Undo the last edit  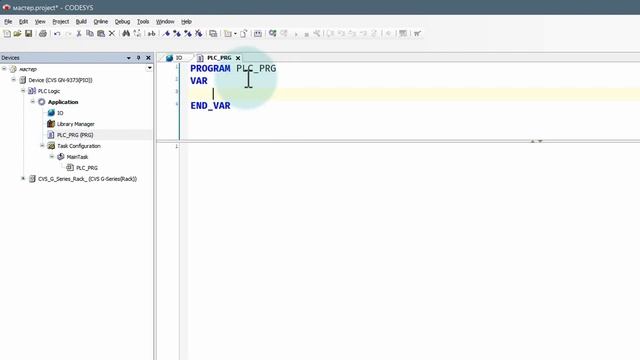(x=57, y=33)
